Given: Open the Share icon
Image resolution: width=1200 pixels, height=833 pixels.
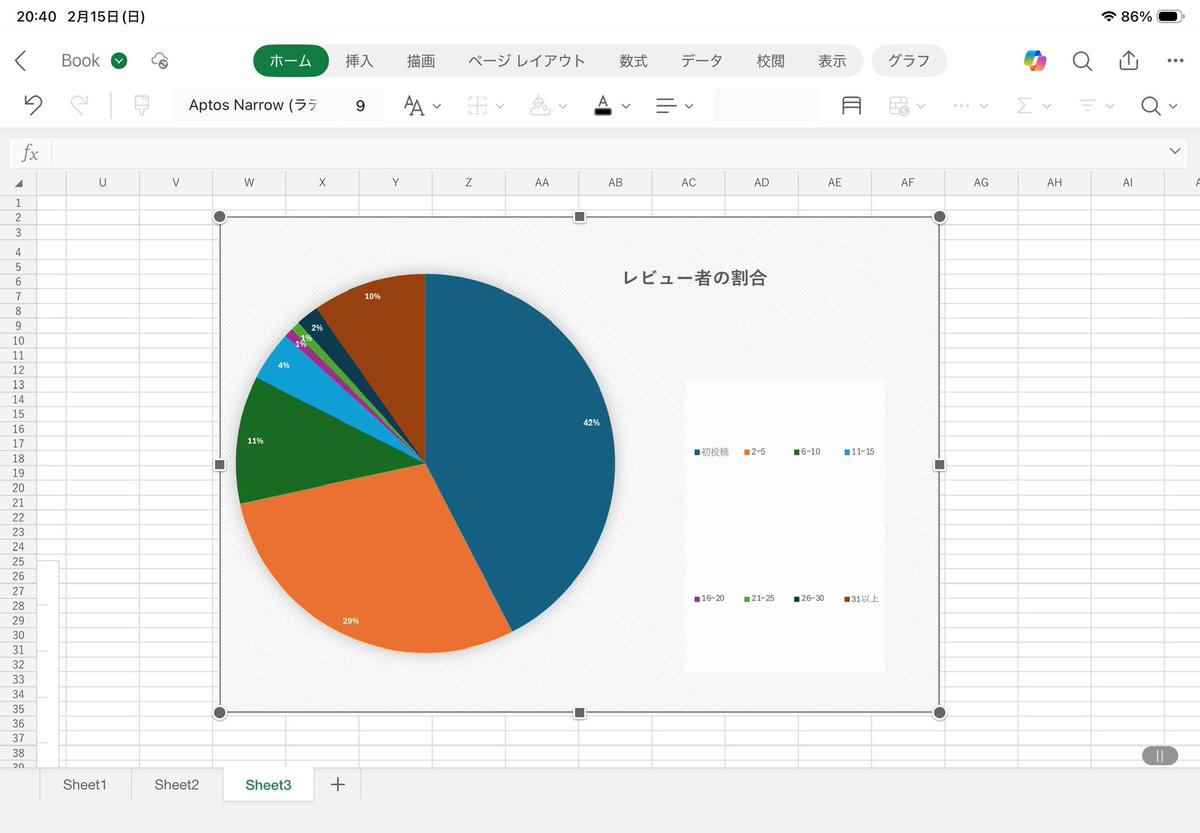Looking at the screenshot, I should tap(1129, 60).
